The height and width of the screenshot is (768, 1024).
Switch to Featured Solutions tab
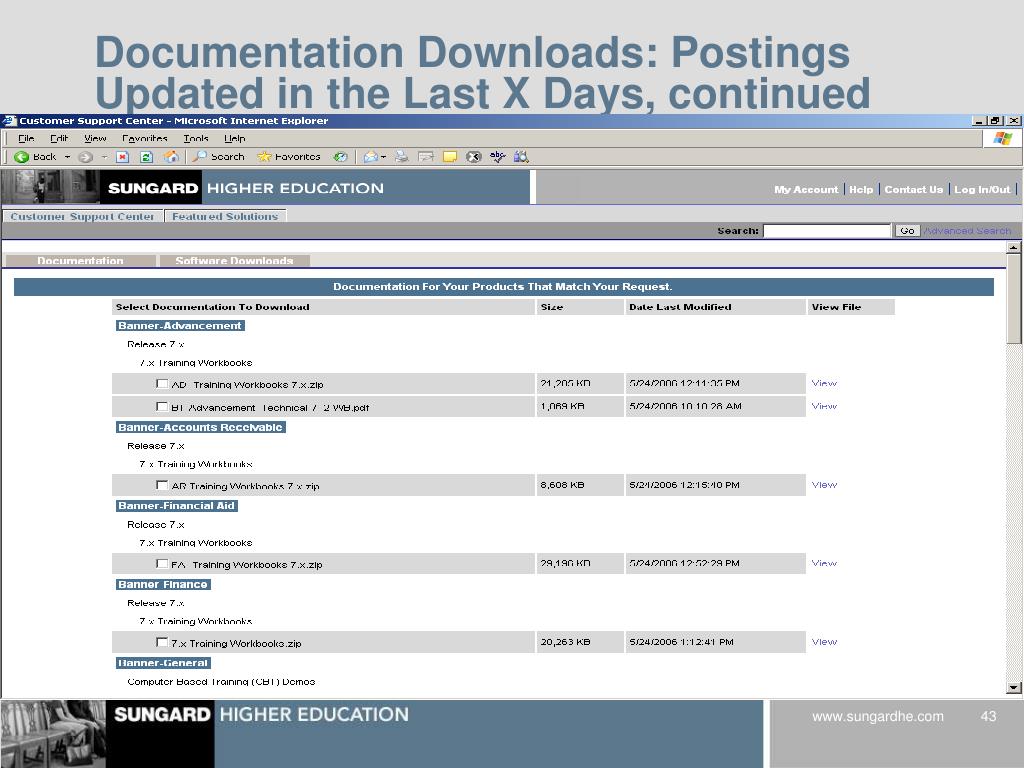(225, 216)
